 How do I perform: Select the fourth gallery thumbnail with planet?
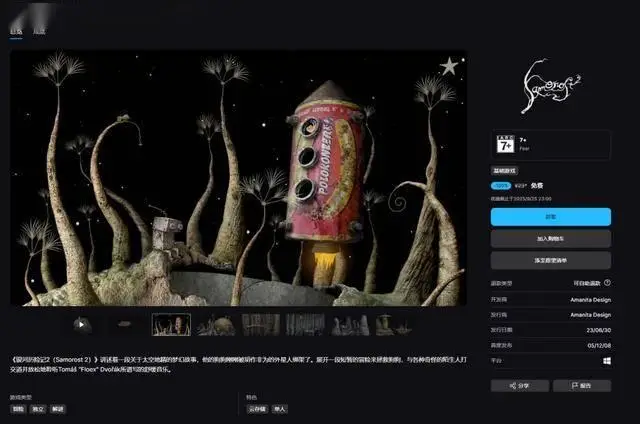pos(216,325)
